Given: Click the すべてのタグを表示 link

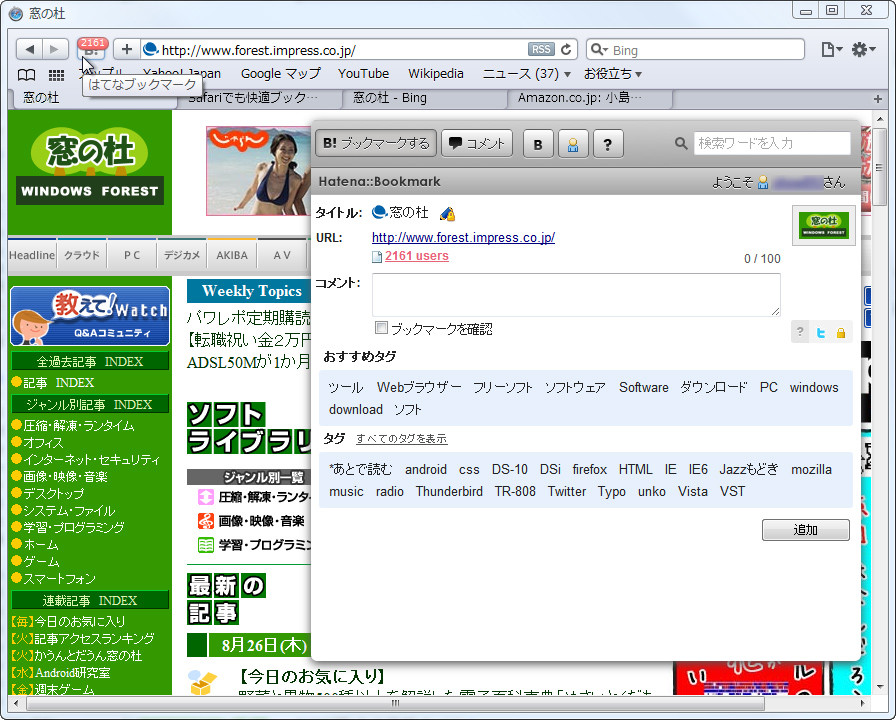Looking at the screenshot, I should click(402, 439).
